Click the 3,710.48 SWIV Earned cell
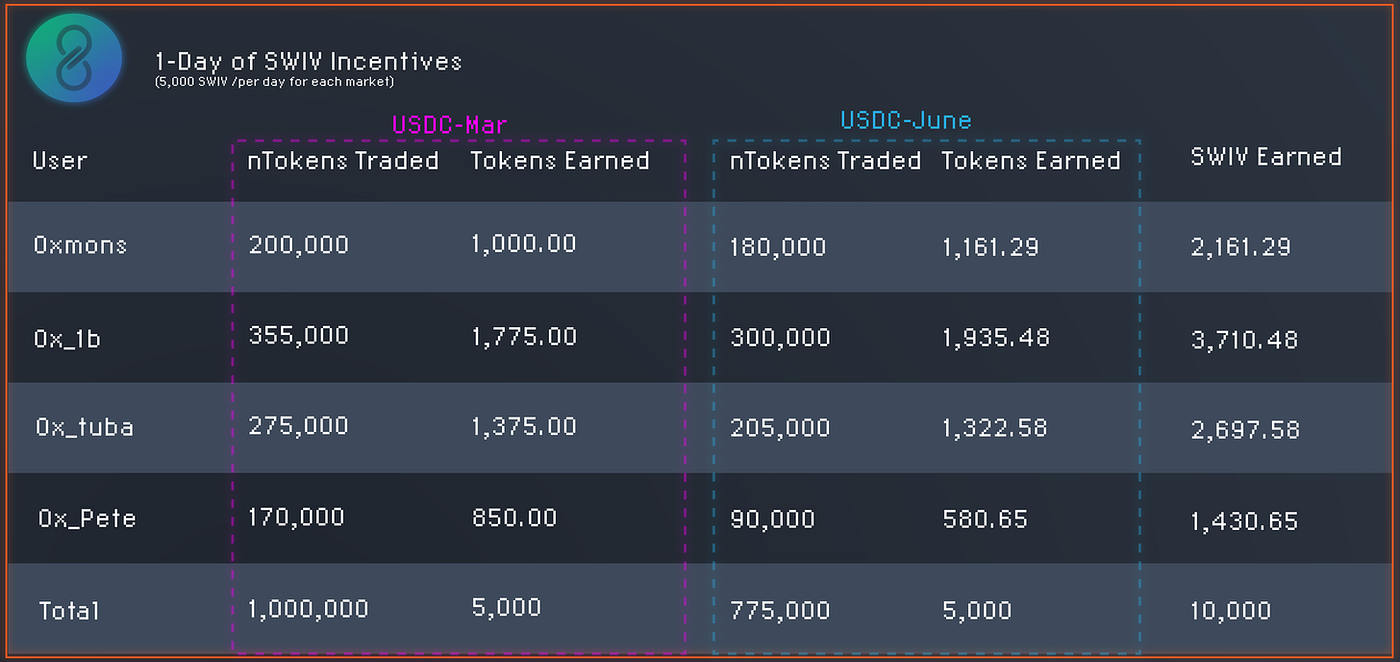1400x662 pixels. (x=1244, y=340)
